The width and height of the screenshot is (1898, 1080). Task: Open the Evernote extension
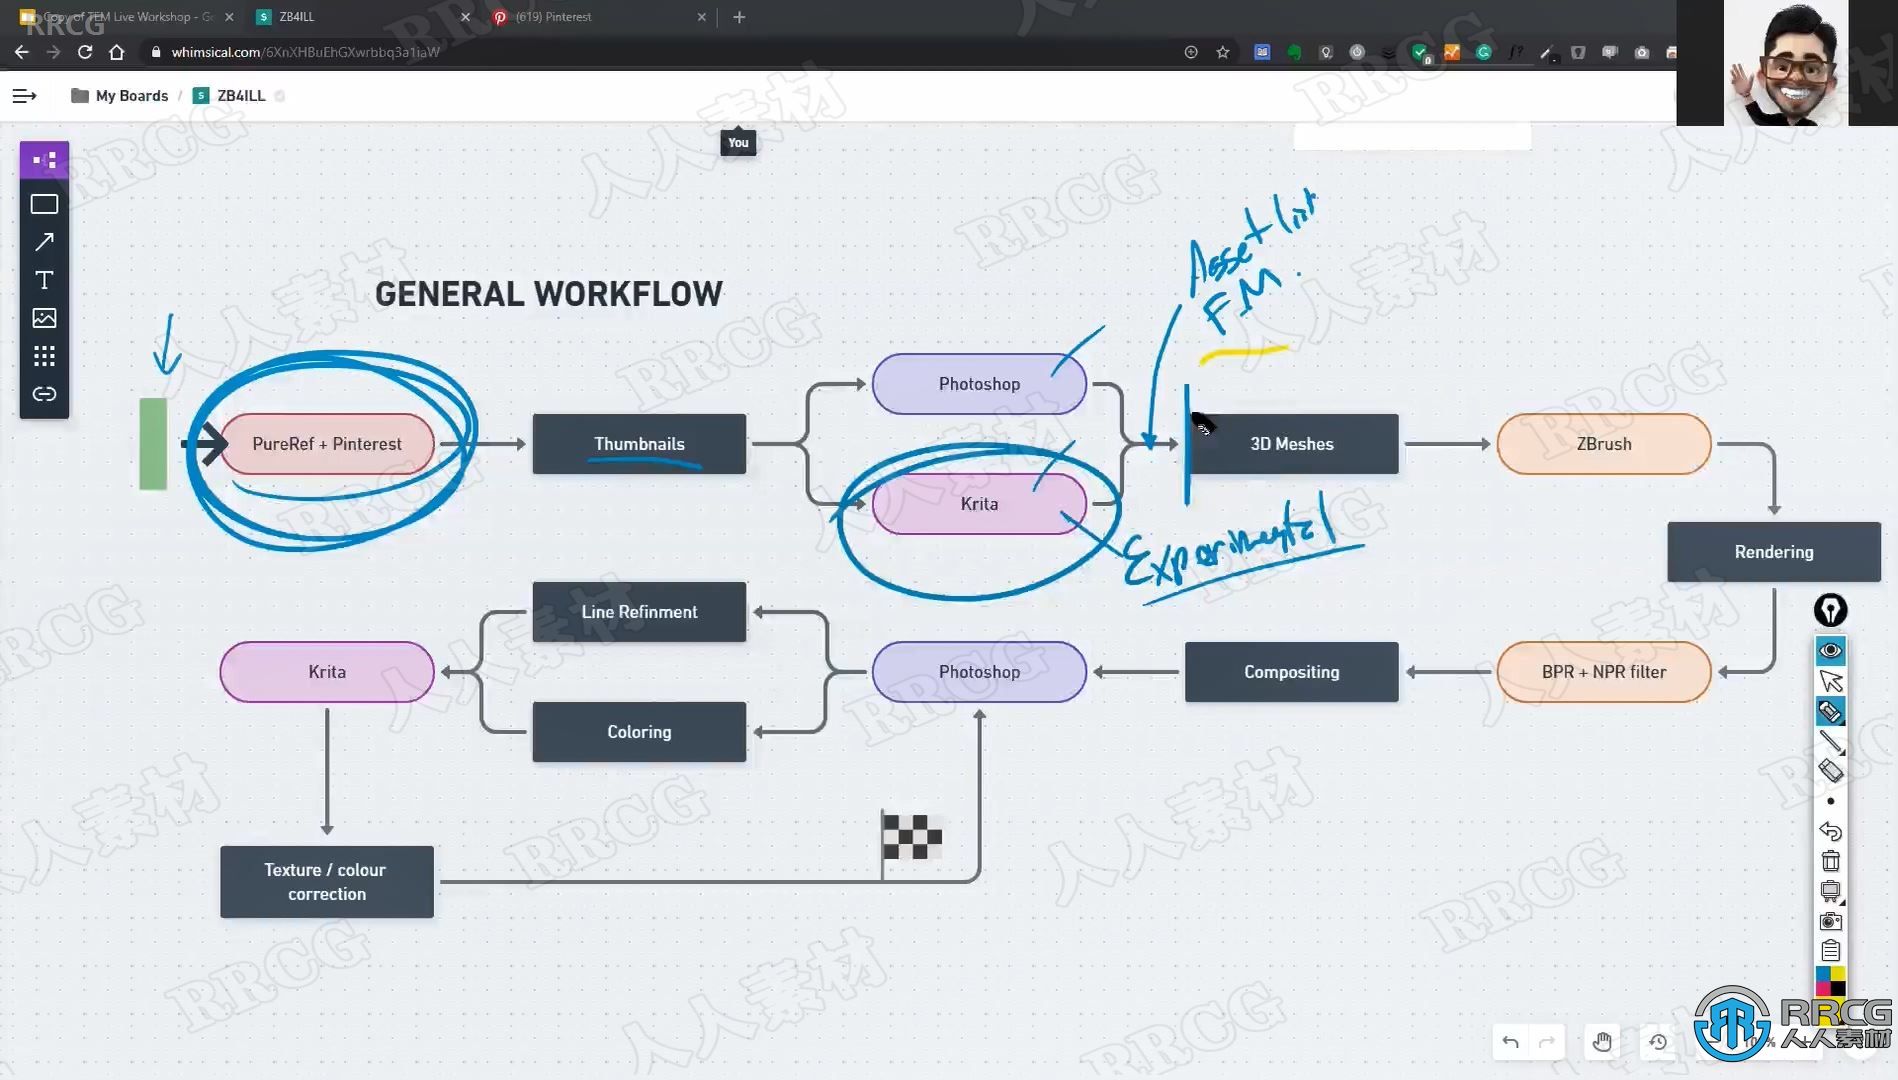click(1294, 52)
